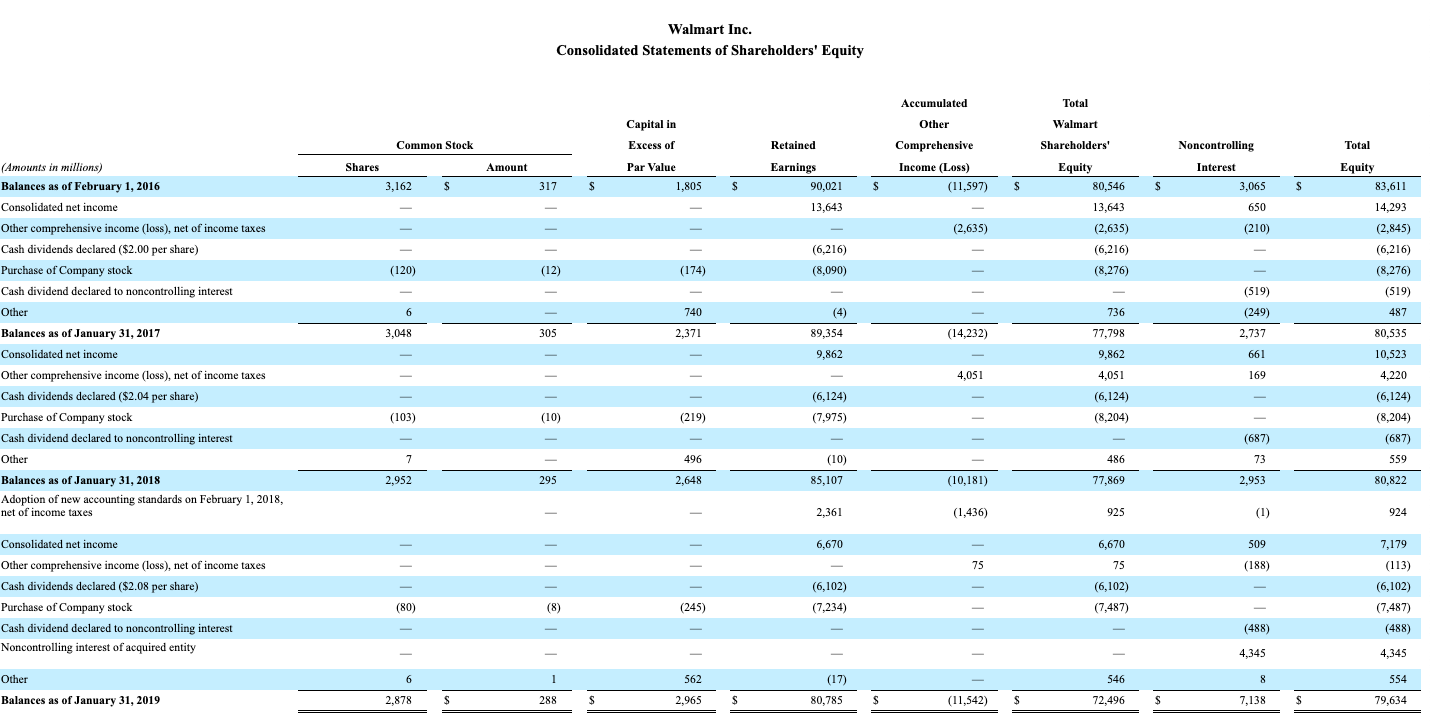
Task: Click 'Cash dividends declared ($2.00 per share)' label
Action: click(x=99, y=249)
